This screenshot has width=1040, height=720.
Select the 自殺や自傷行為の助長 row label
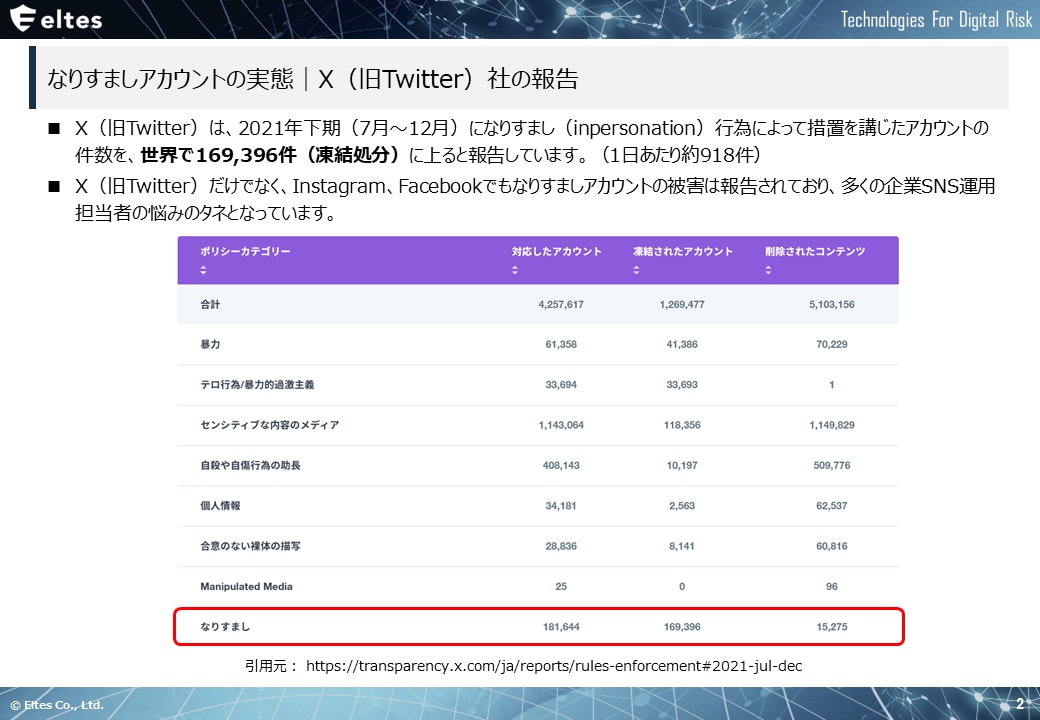point(251,465)
